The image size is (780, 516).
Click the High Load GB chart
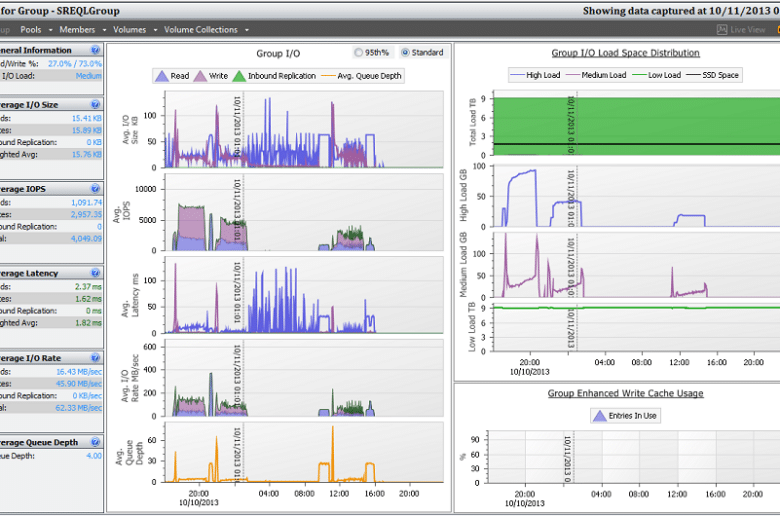[x=636, y=196]
